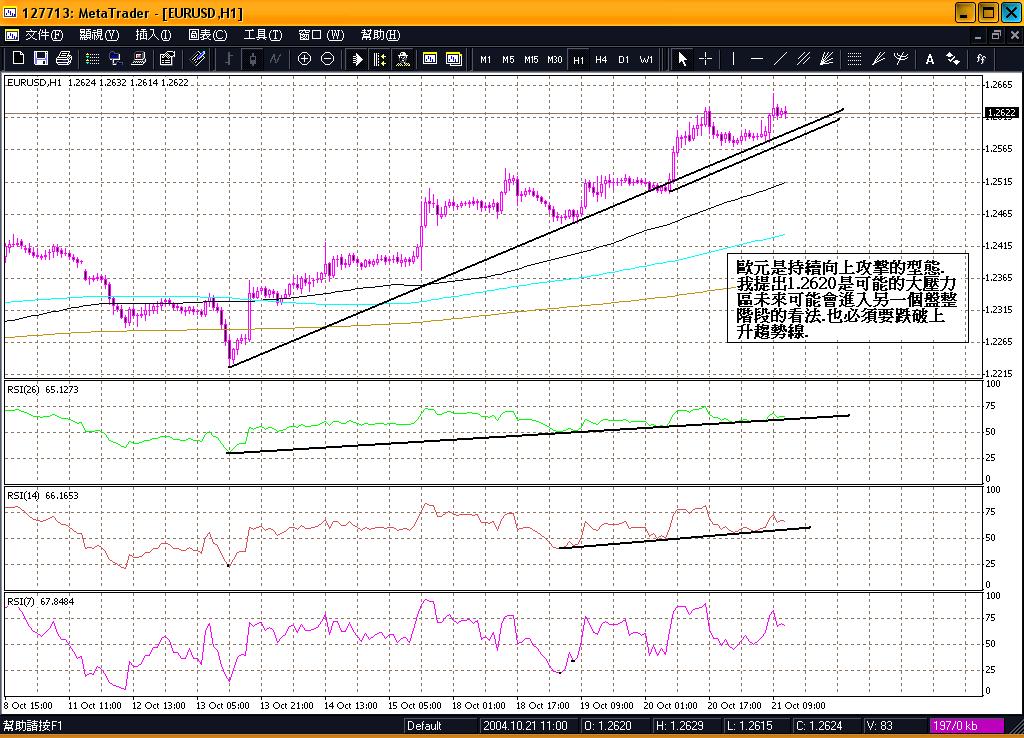Switch to H4 timeframe

(x=601, y=59)
